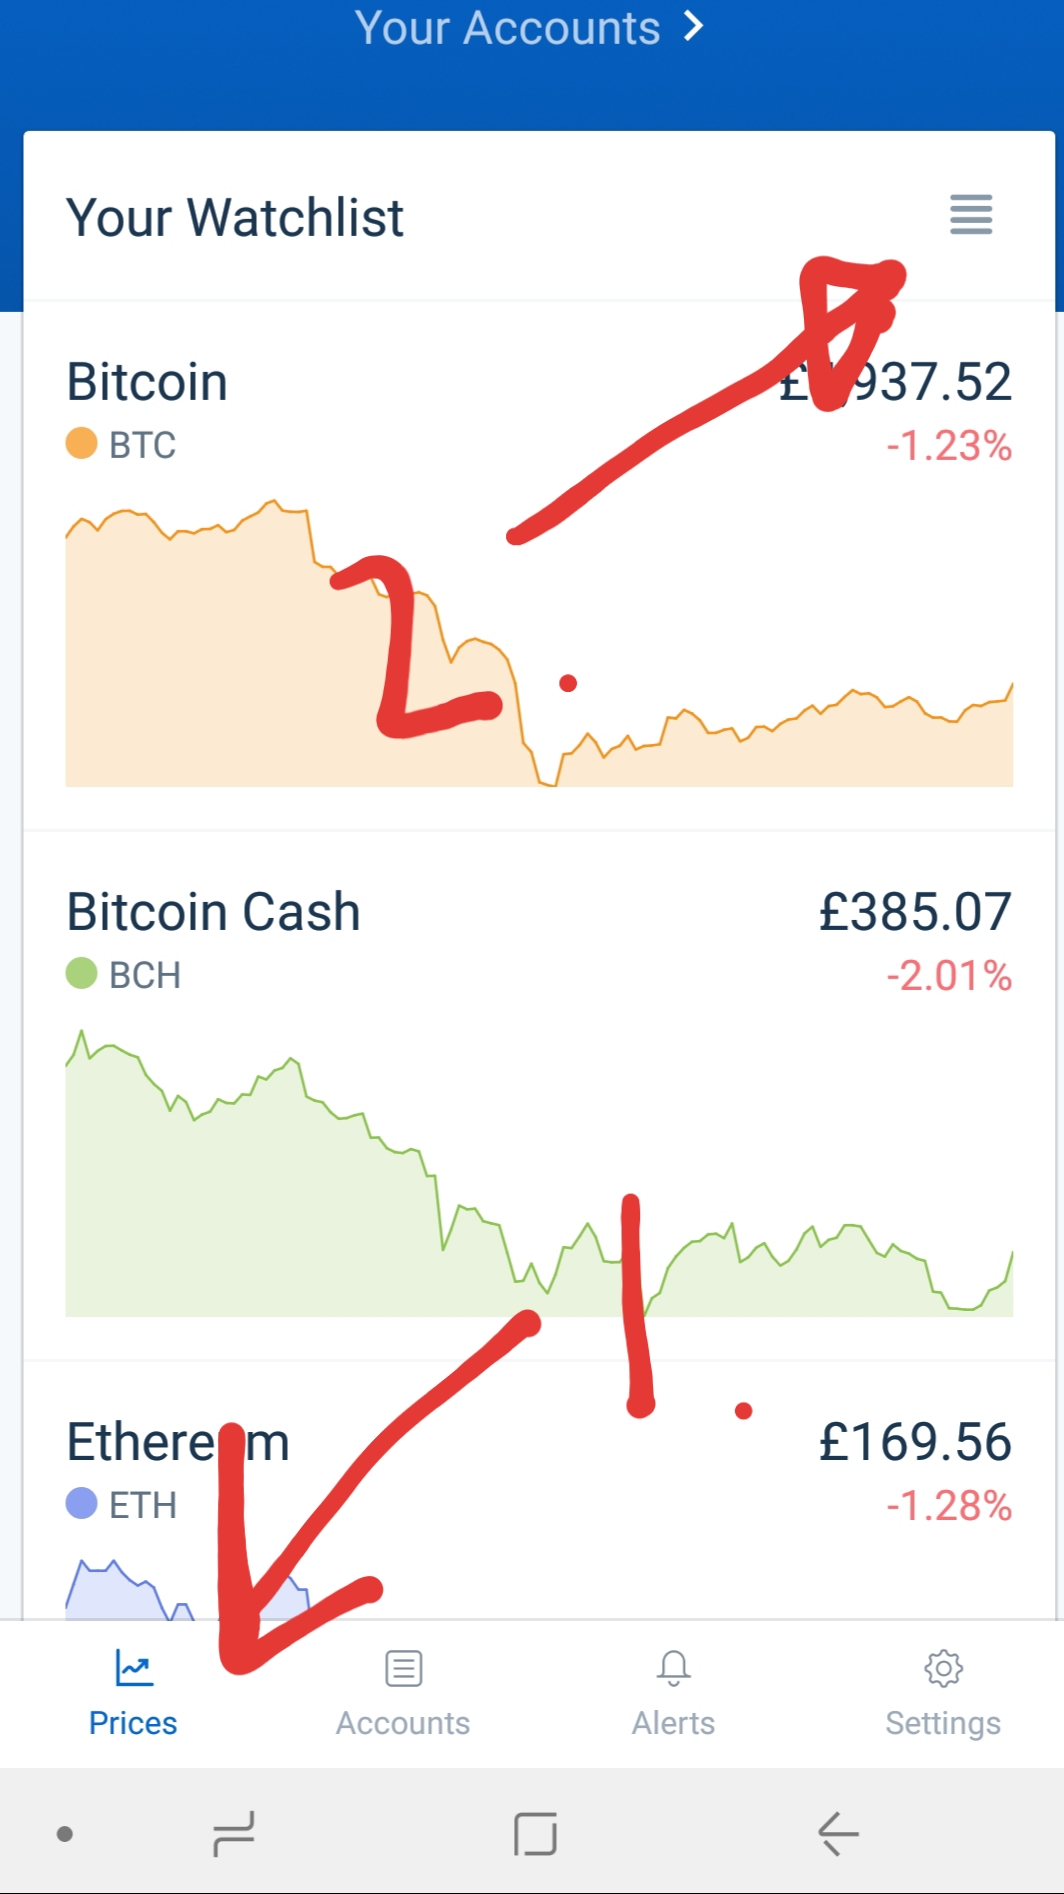The height and width of the screenshot is (1894, 1064).
Task: Expand the Your Accounts chevron
Action: (x=693, y=26)
